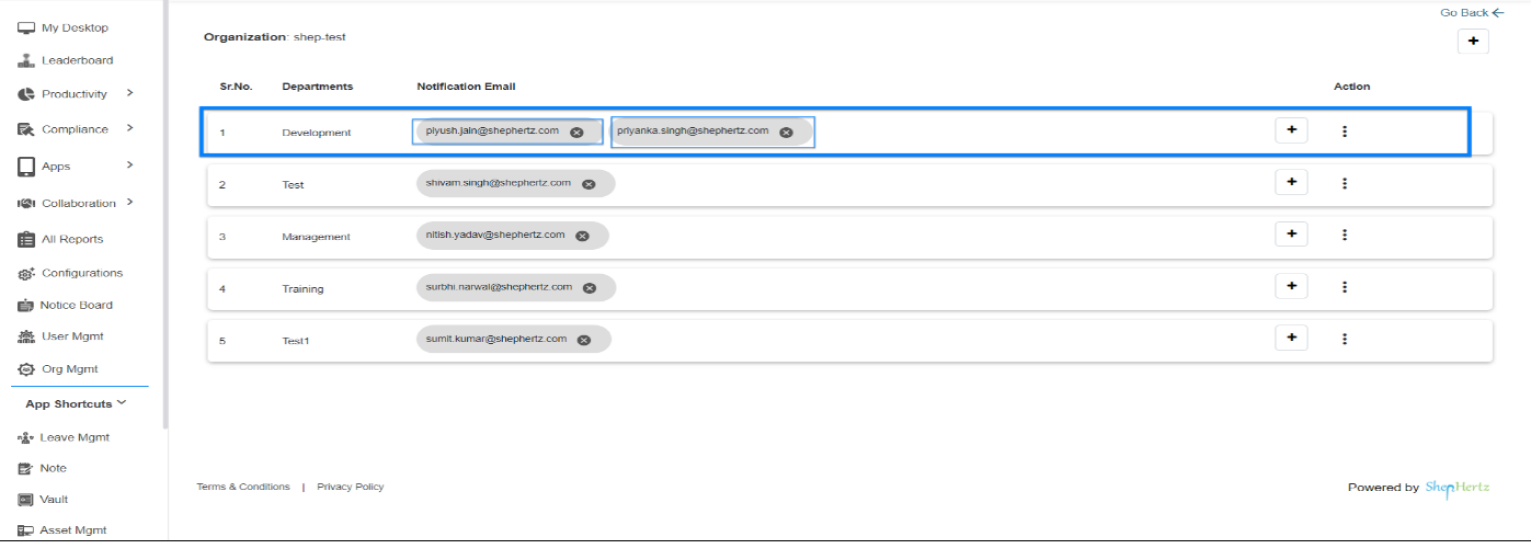1531x542 pixels.
Task: Remove piyush.jain@shephertz.com email chip
Action: click(576, 132)
